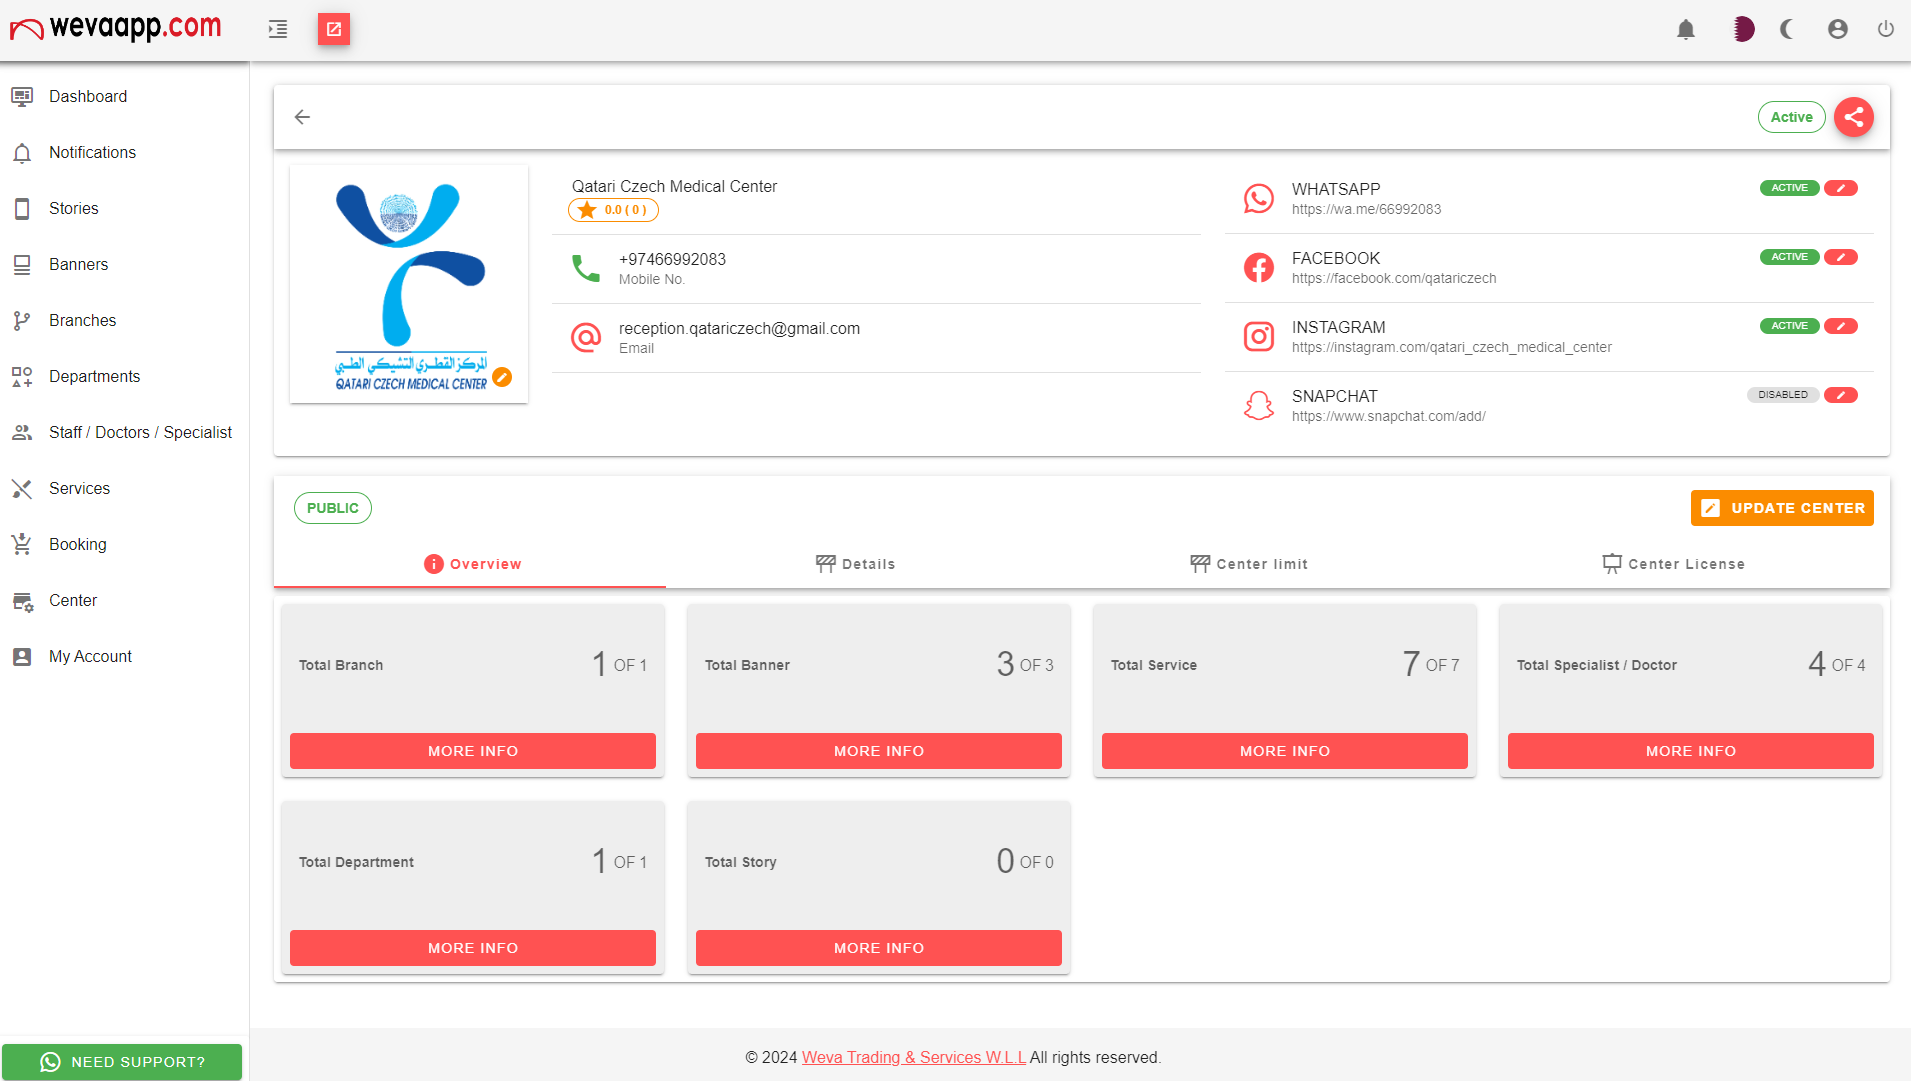Open Weva Trading & Services W.L.L link
Screen dimensions: 1911x1081
tap(914, 1057)
